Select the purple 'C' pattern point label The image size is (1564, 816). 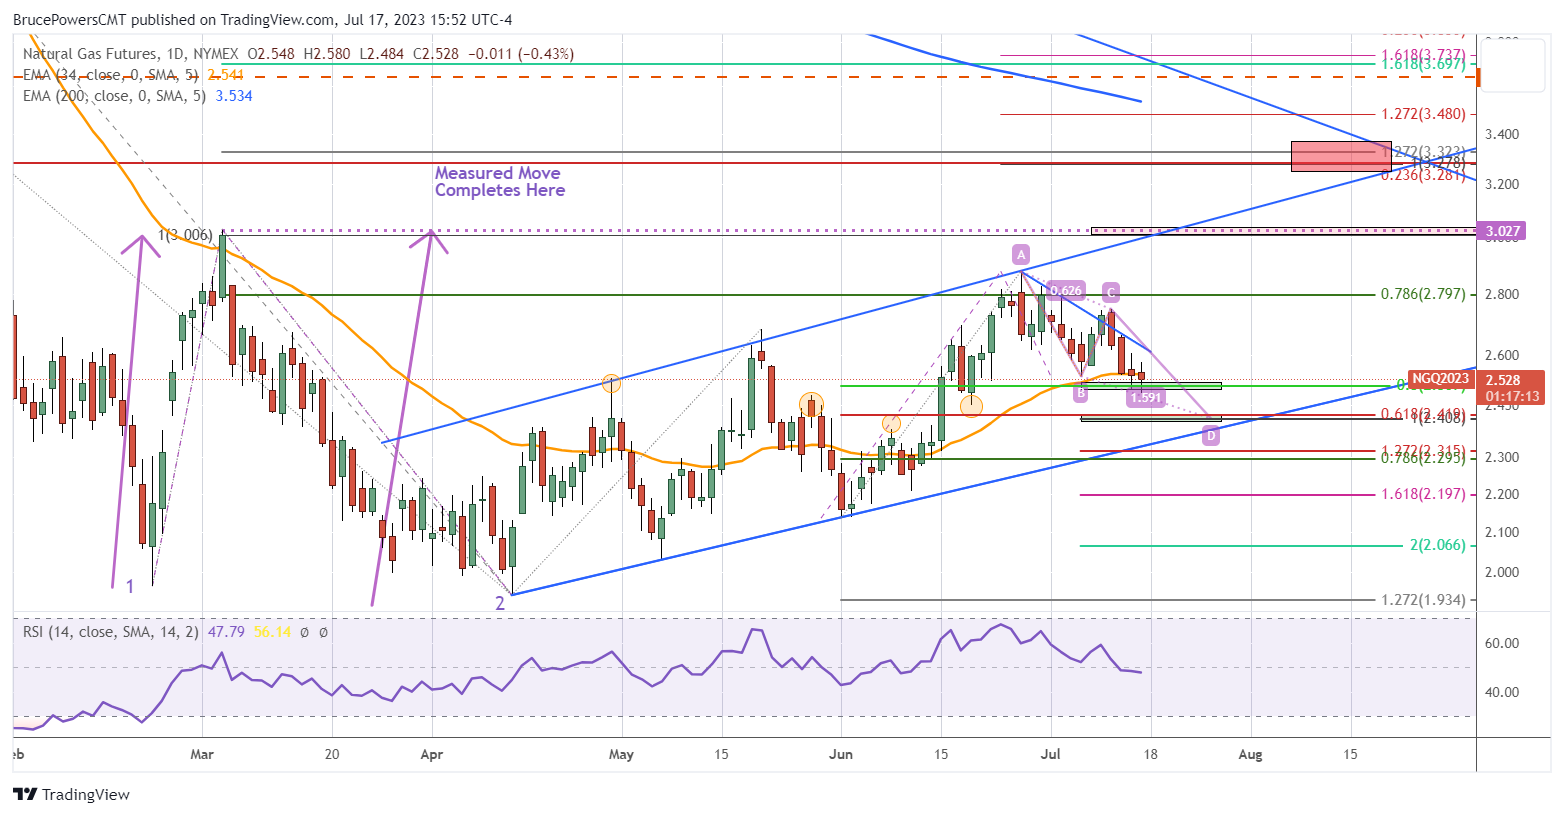pyautogui.click(x=1111, y=292)
